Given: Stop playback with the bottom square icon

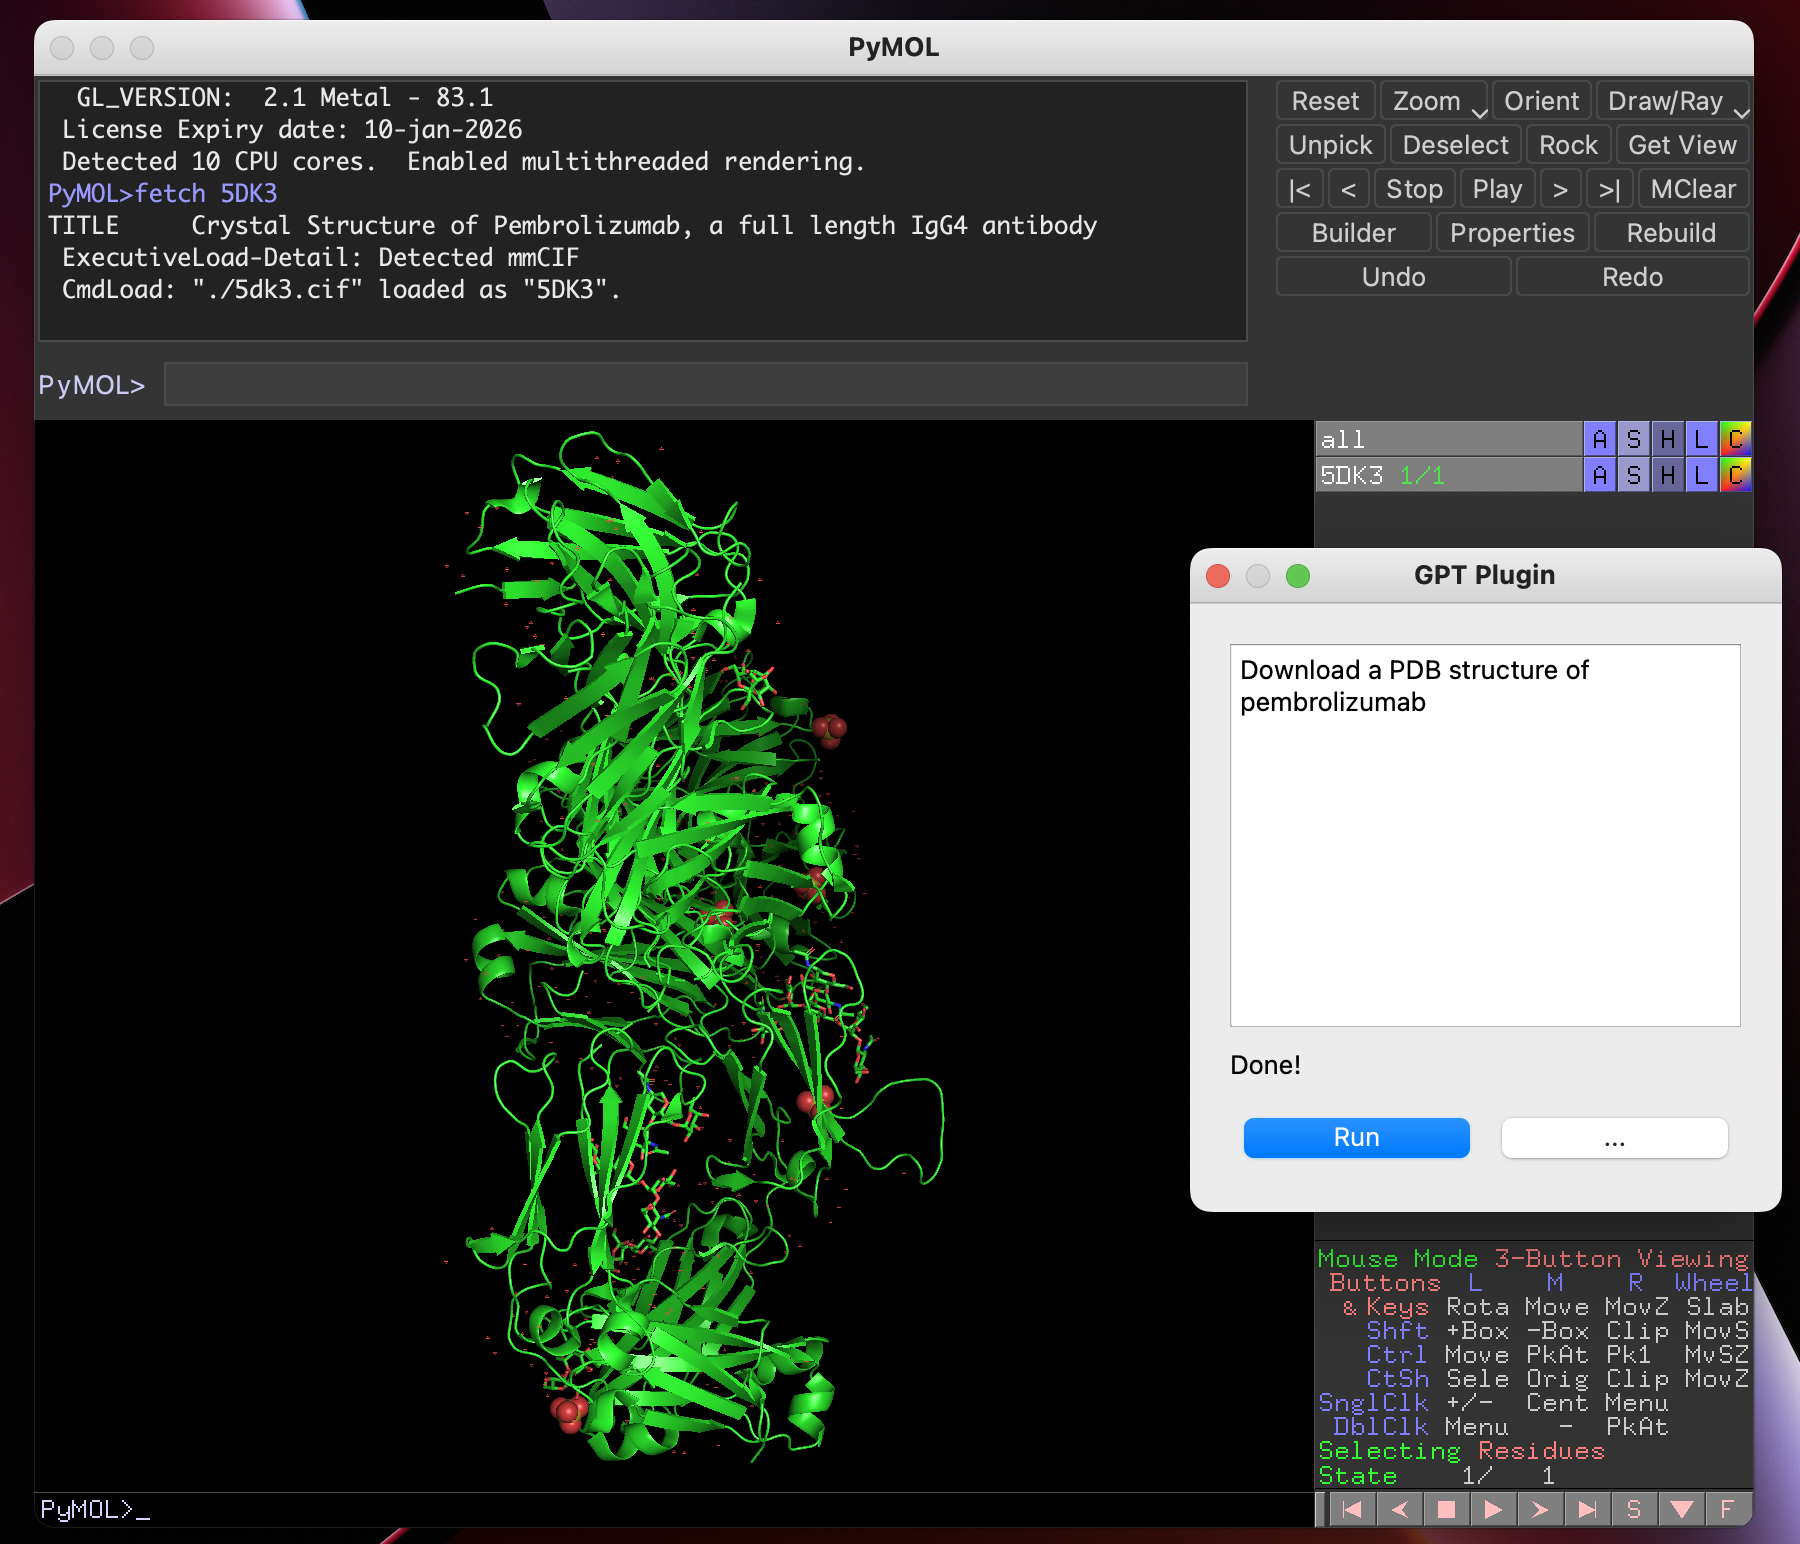Looking at the screenshot, I should (x=1446, y=1509).
